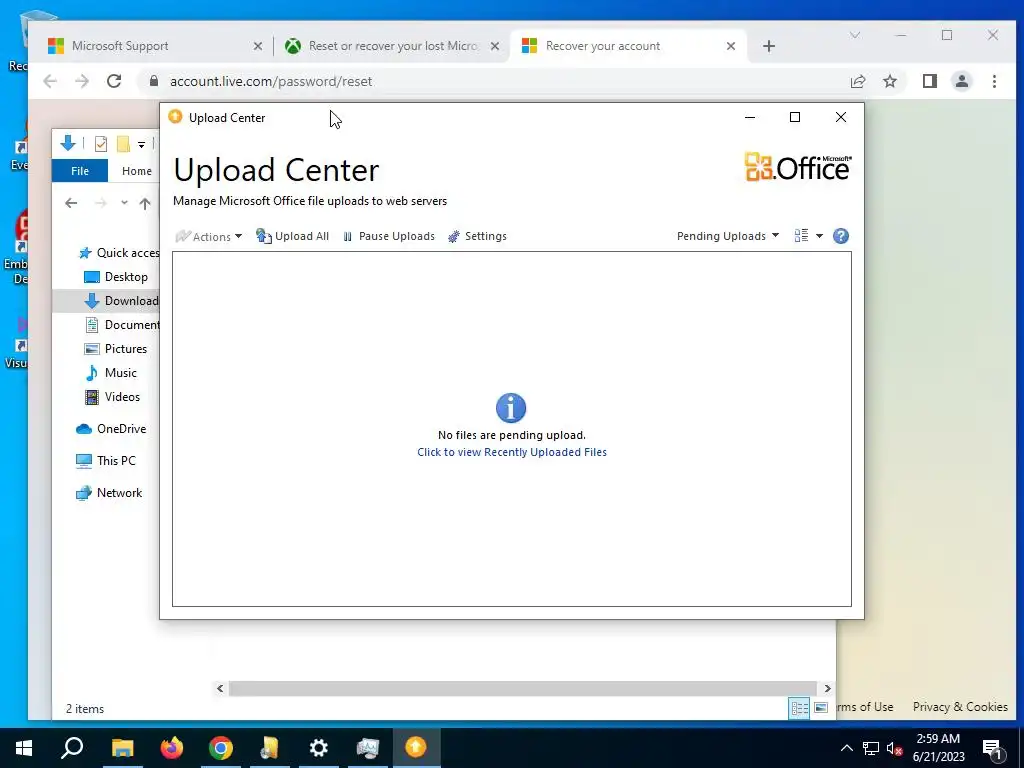Select the Recover your account tab
The height and width of the screenshot is (768, 1024).
coord(628,46)
